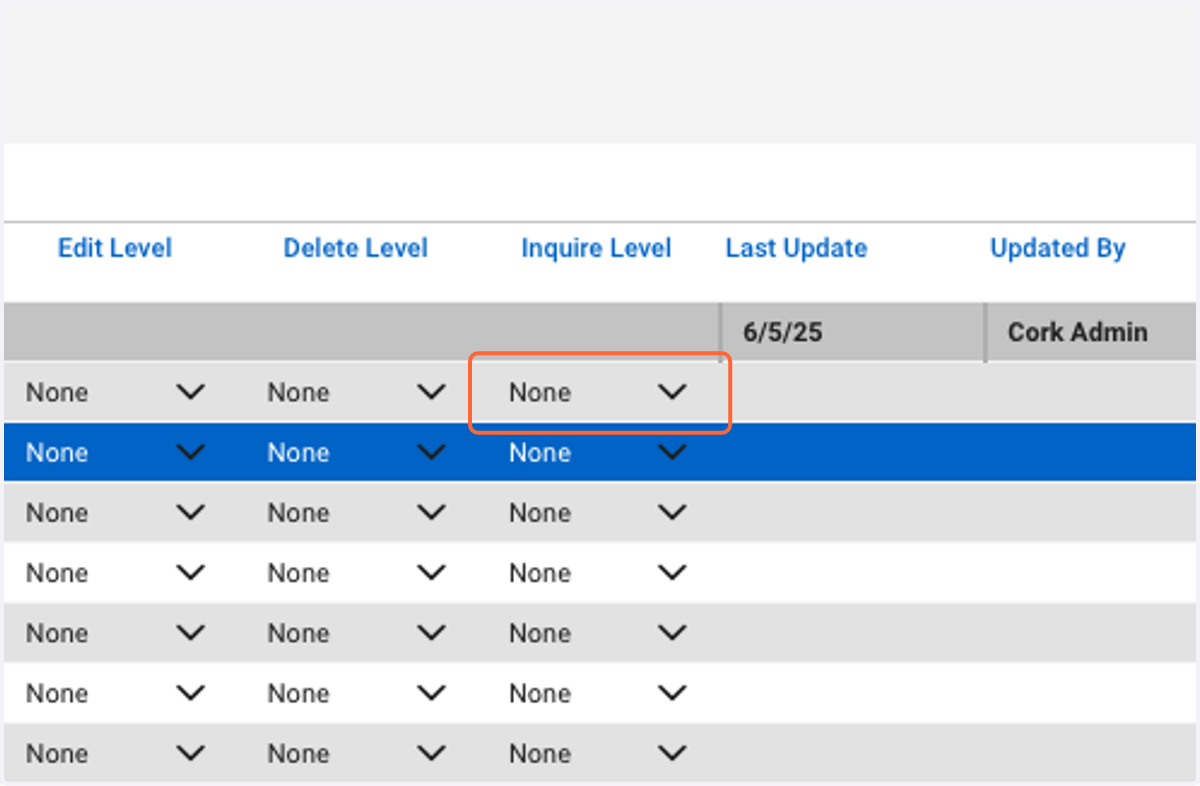This screenshot has height=786, width=1200.
Task: Select the 6/5/25 last update cell
Action: (853, 332)
